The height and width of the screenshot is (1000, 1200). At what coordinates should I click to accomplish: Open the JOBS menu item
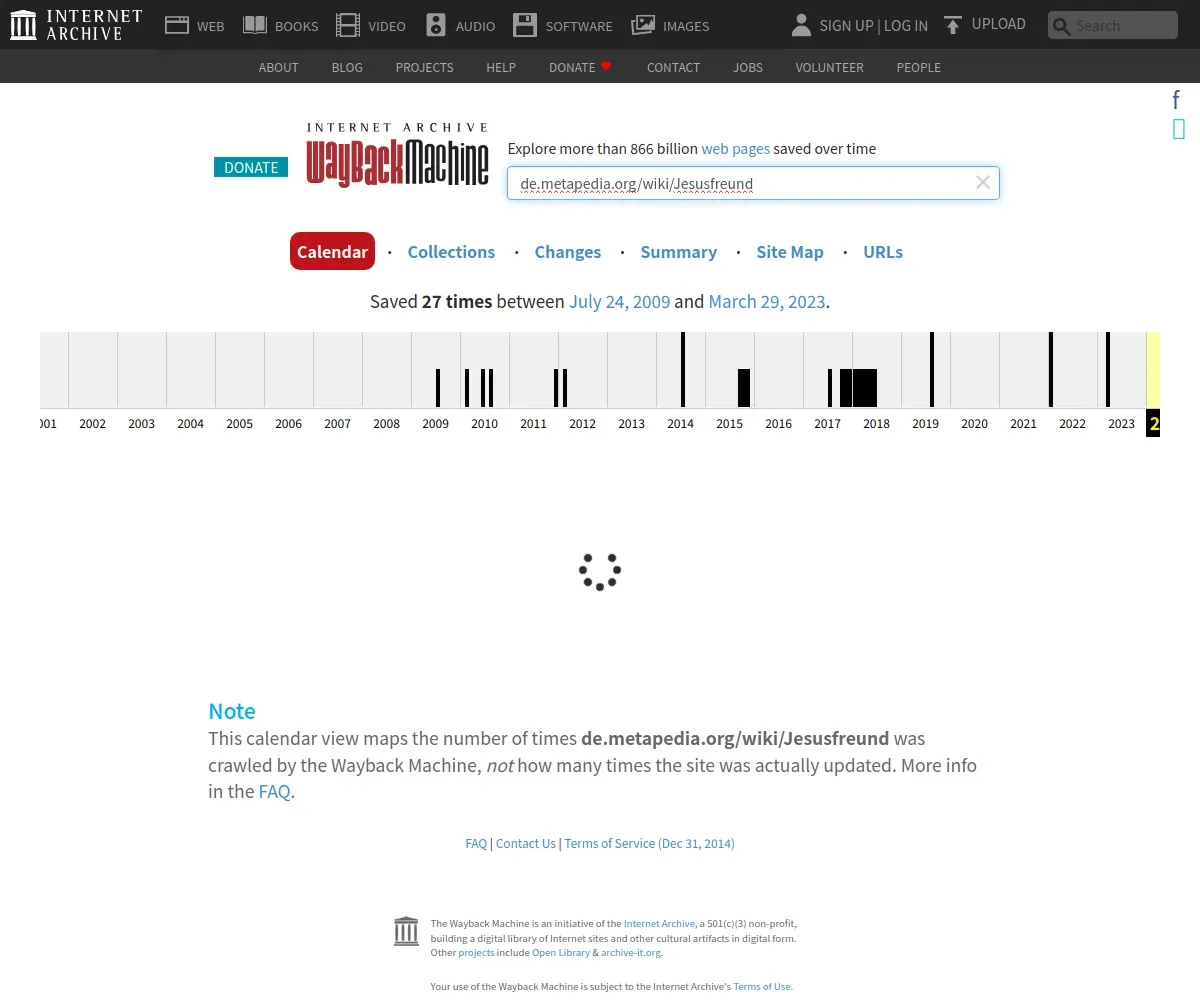tap(748, 67)
